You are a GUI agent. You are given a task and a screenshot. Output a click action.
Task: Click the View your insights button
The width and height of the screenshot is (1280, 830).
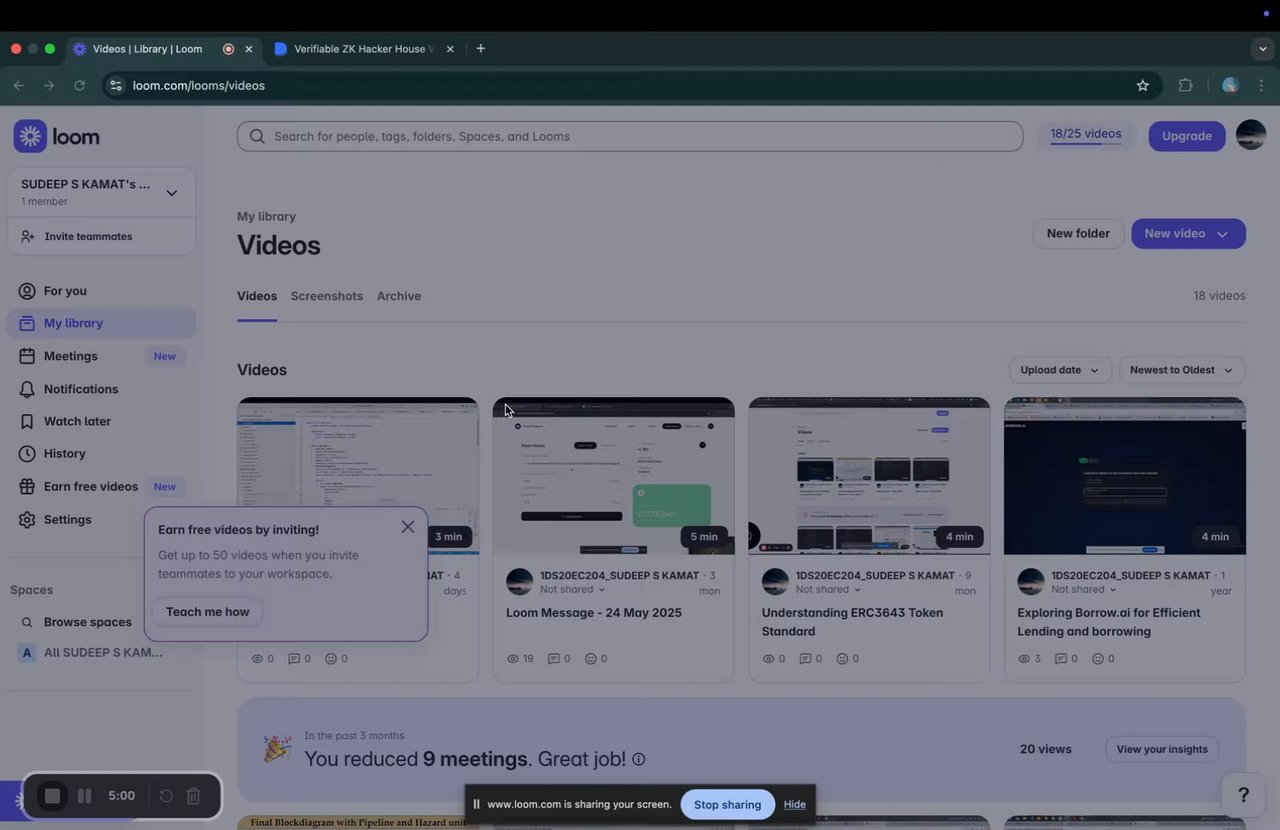[1162, 749]
